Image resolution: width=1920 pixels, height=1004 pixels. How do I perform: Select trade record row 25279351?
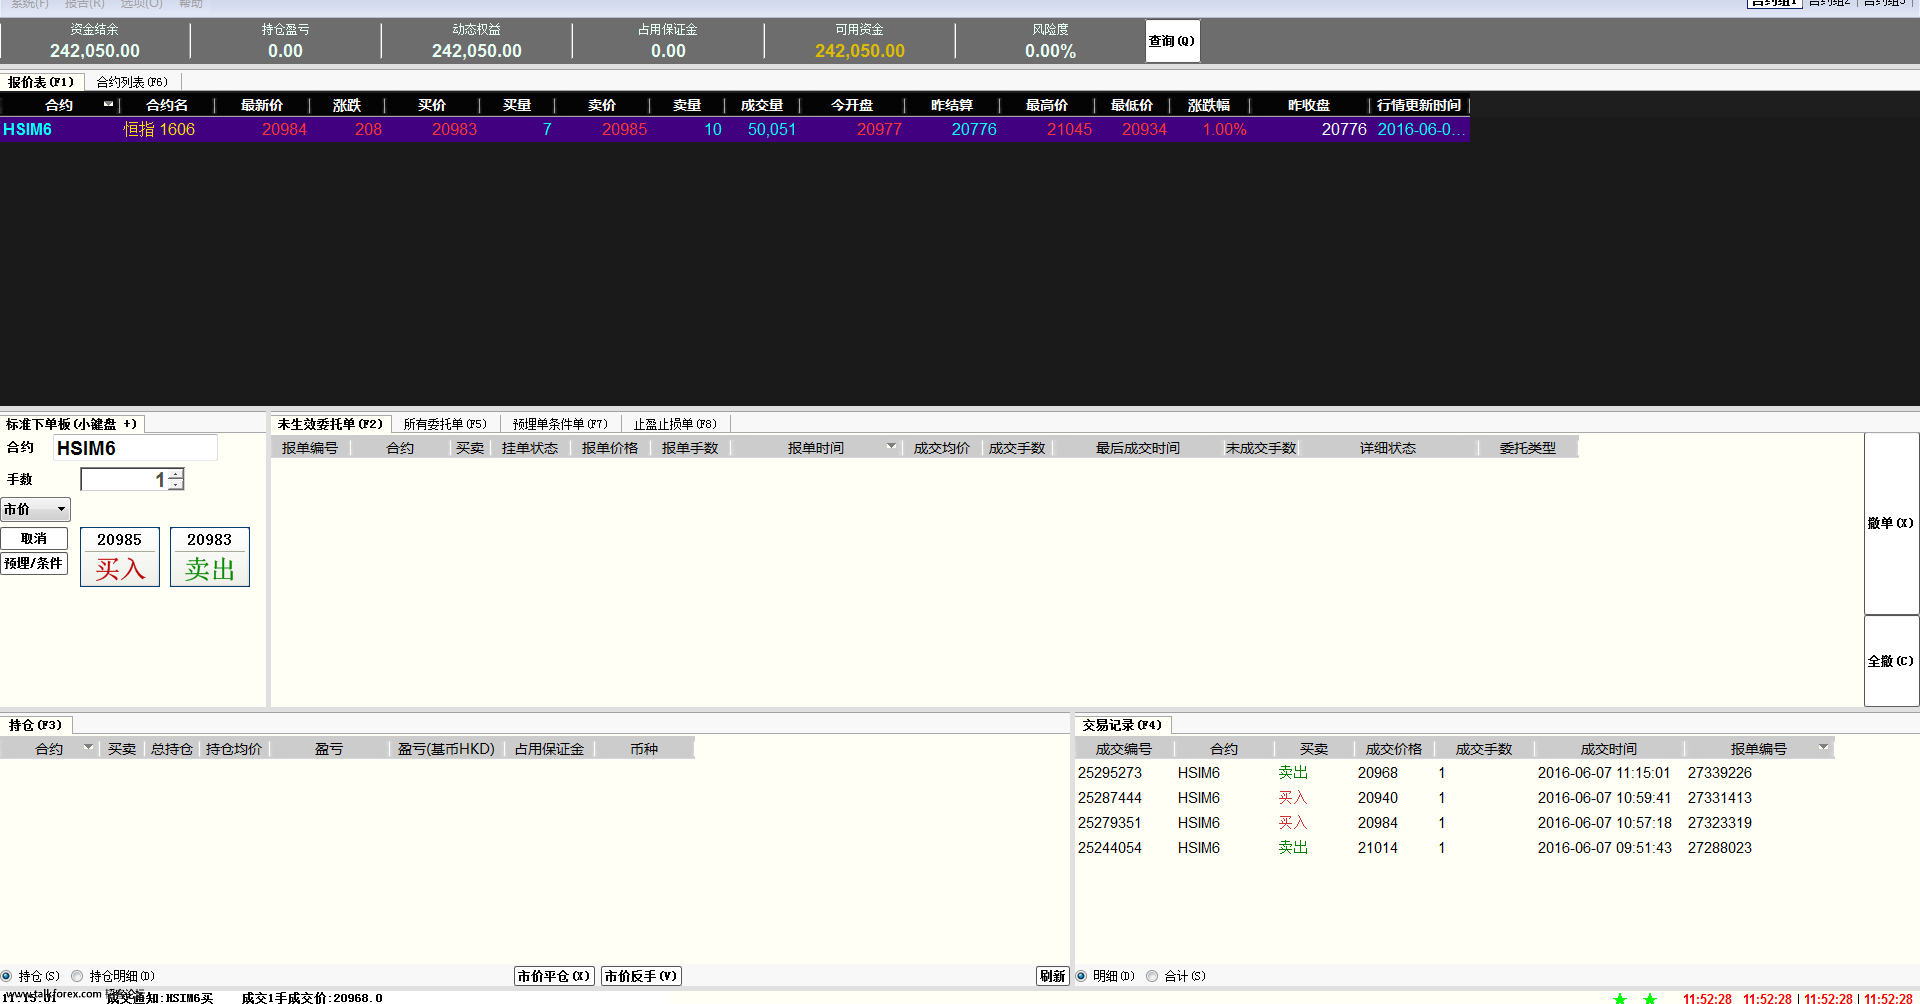click(x=1455, y=823)
